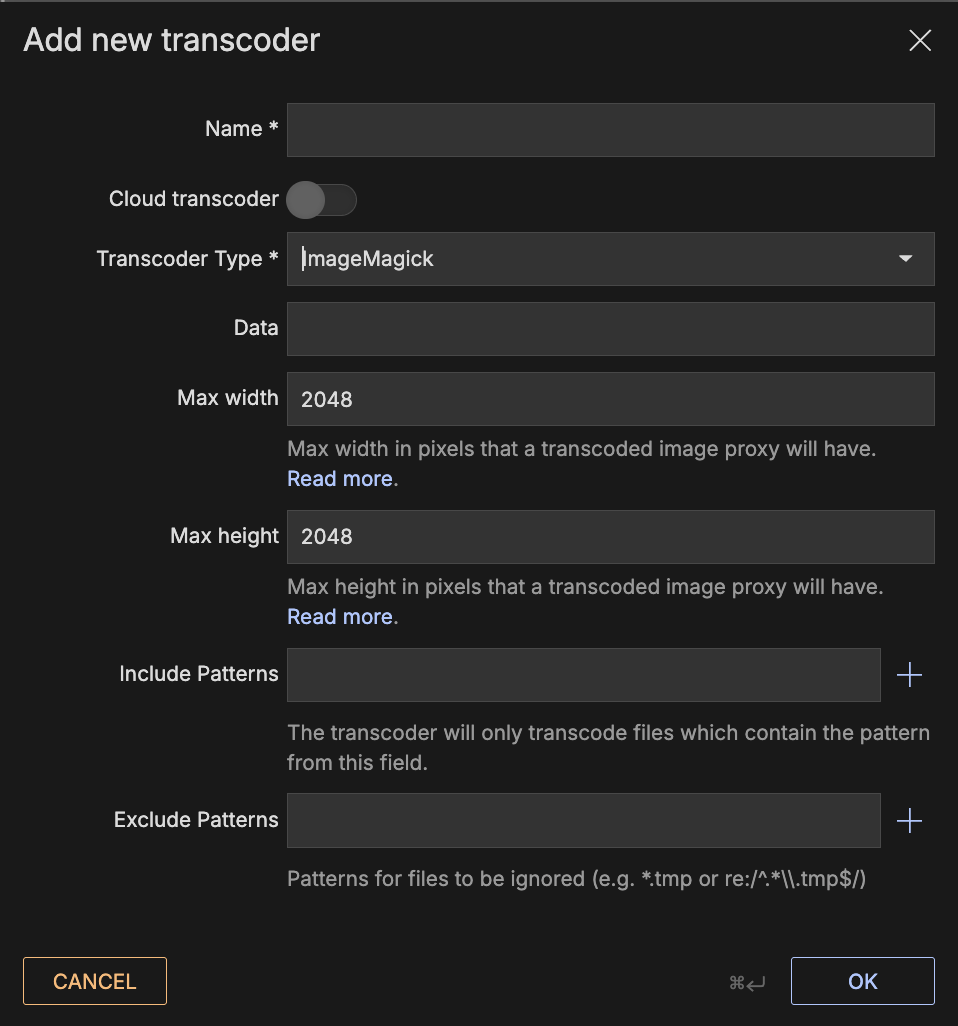
Task: Click the Max height value field
Action: coord(610,537)
